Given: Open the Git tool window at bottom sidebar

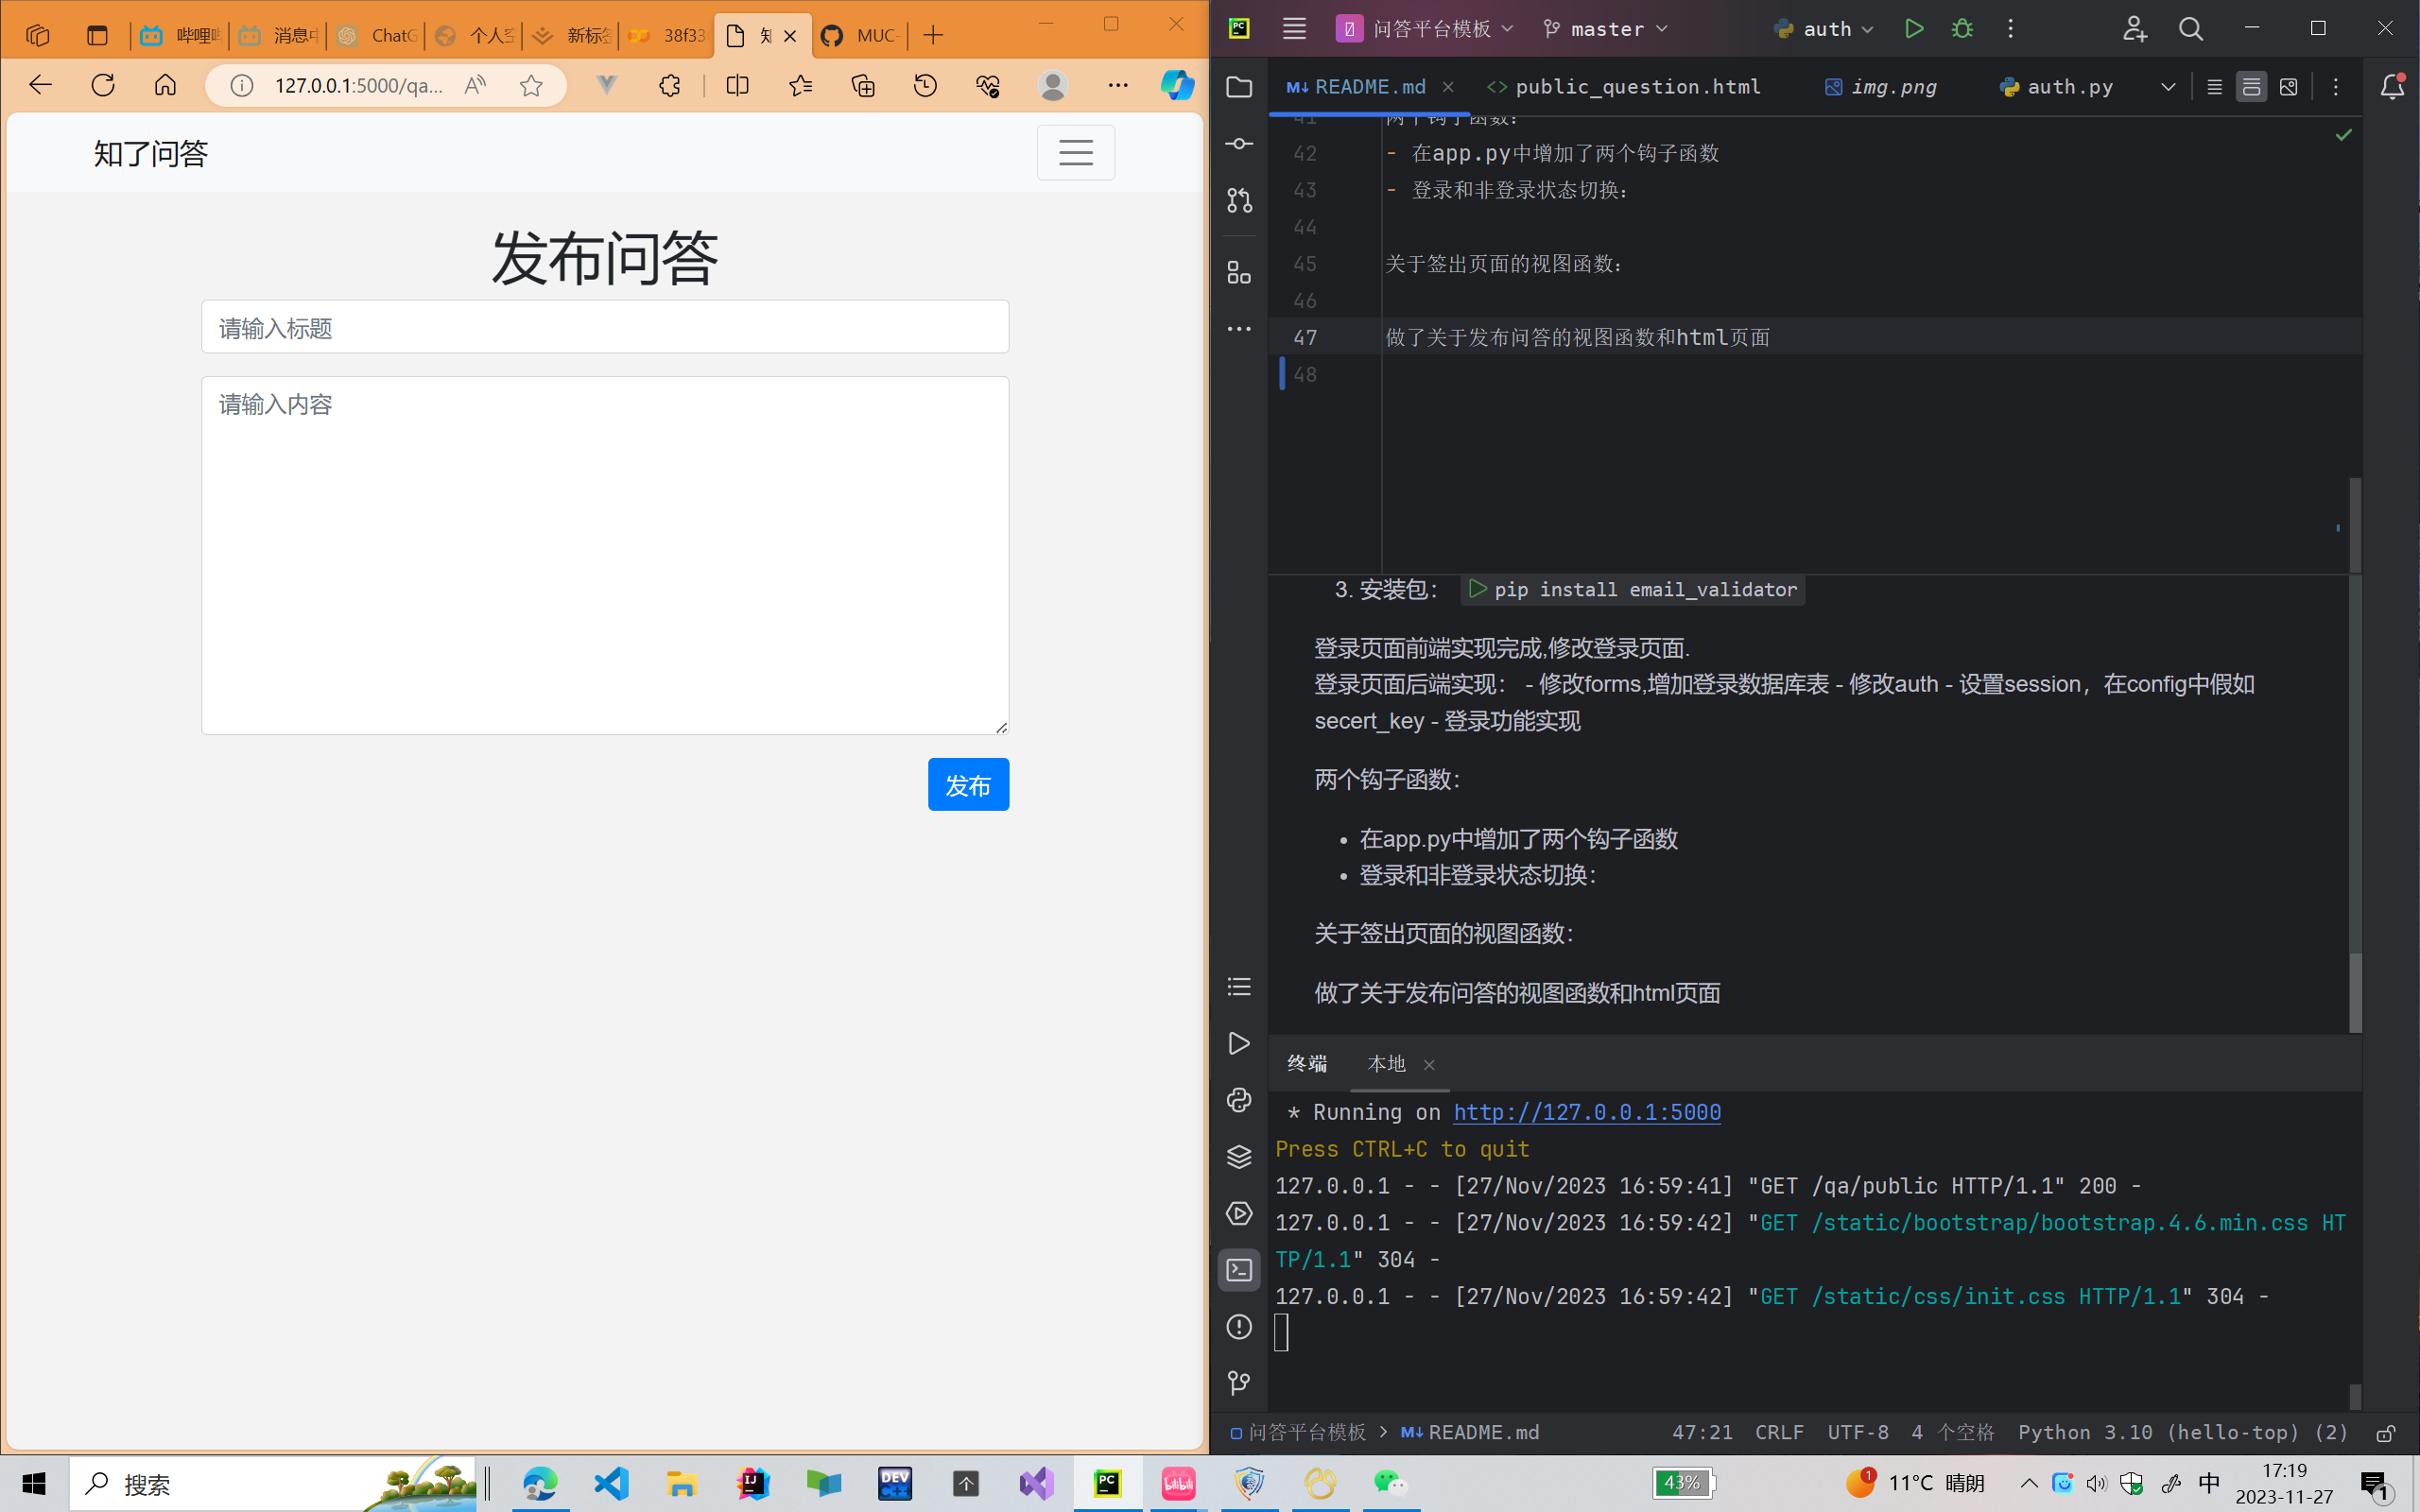Looking at the screenshot, I should pos(1239,1383).
